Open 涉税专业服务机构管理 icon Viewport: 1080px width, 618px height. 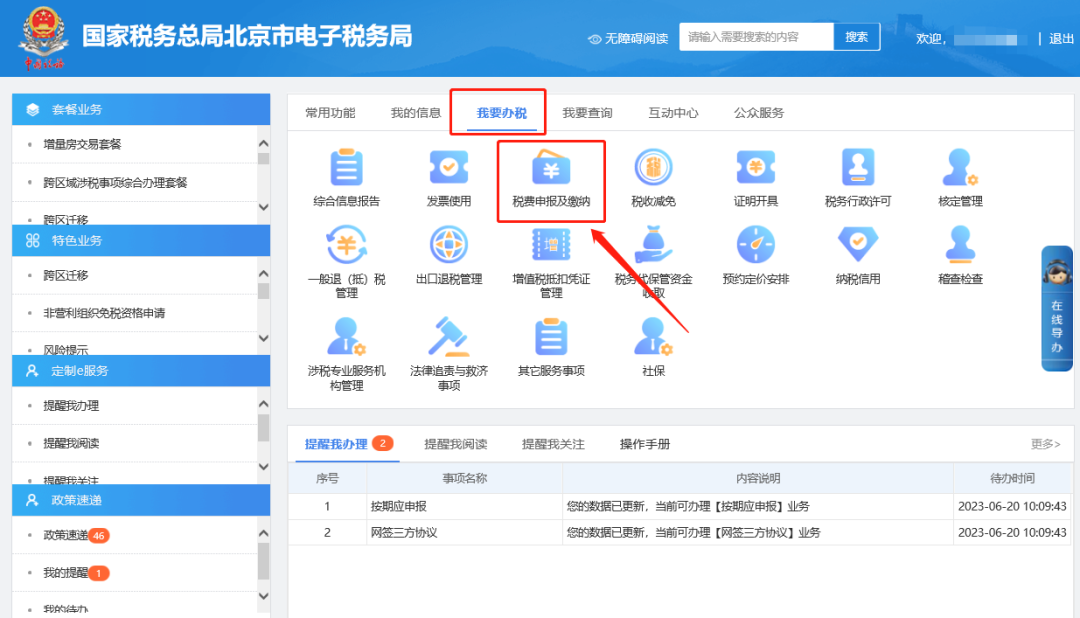point(346,336)
